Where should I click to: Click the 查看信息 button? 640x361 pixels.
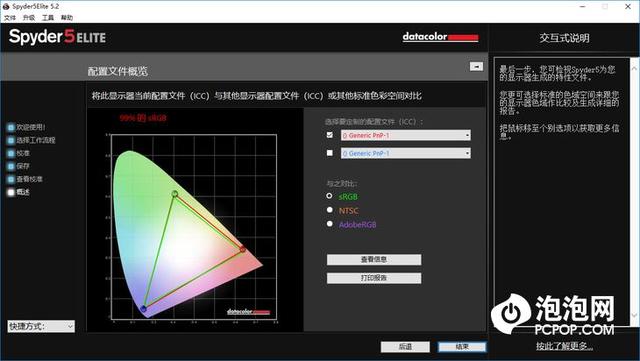pos(374,260)
